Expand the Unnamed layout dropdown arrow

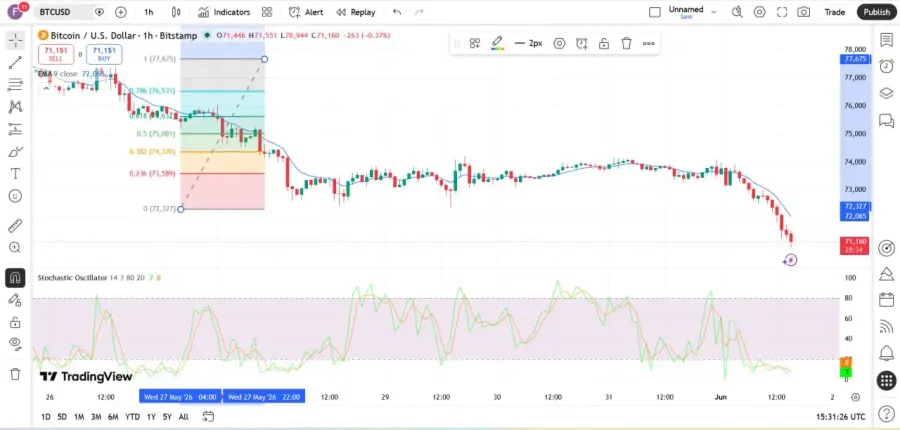coord(714,12)
